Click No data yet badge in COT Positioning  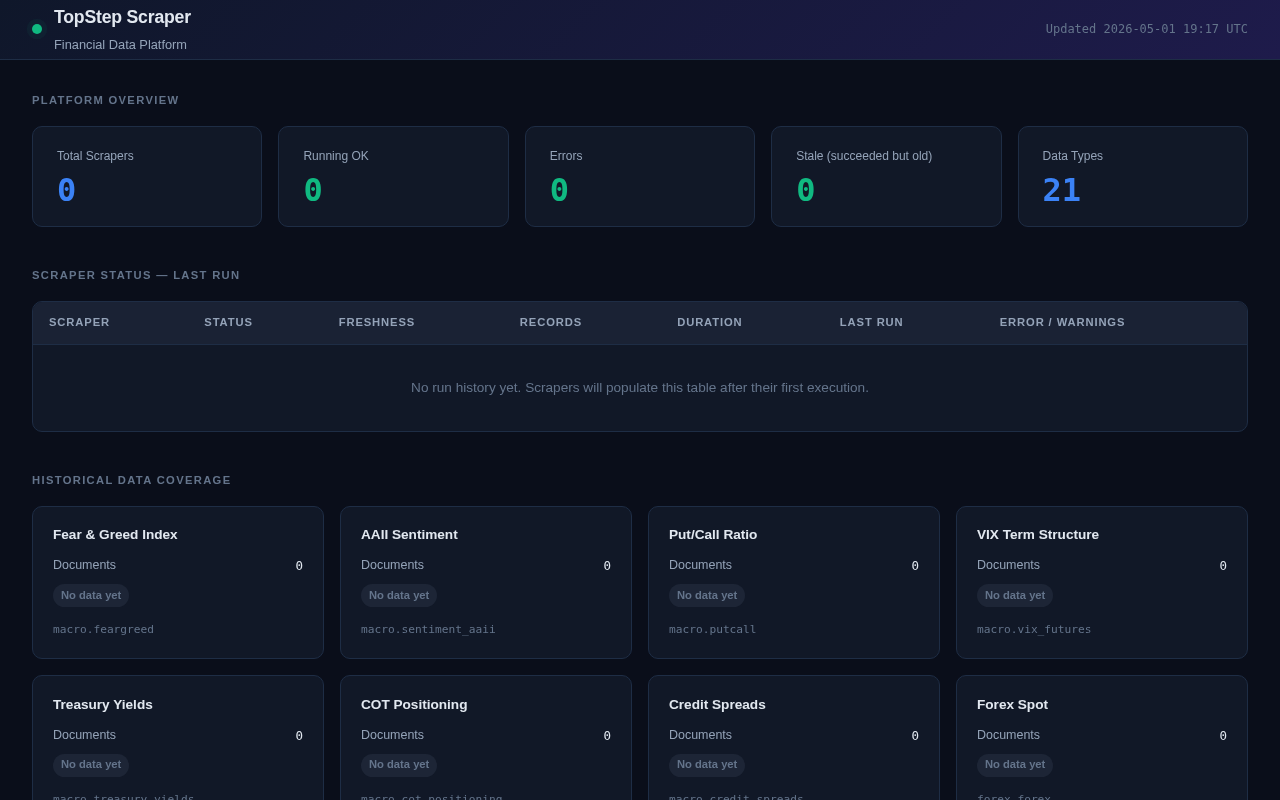tap(399, 765)
